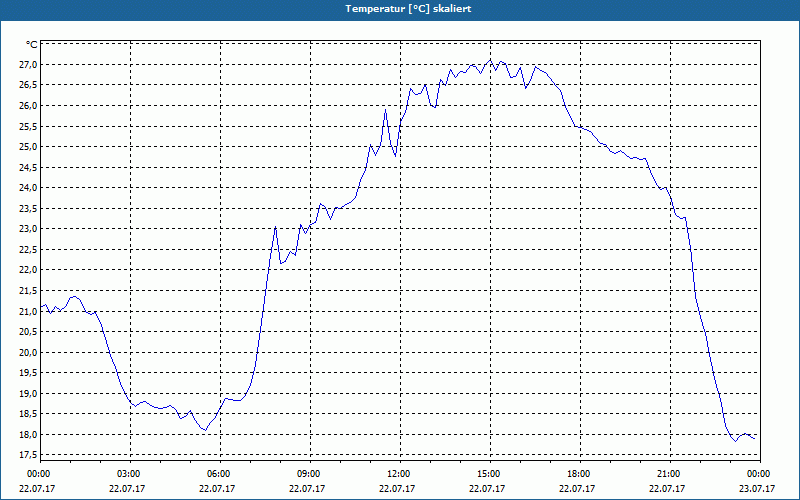Select the '27,0' y-axis label

(28, 65)
